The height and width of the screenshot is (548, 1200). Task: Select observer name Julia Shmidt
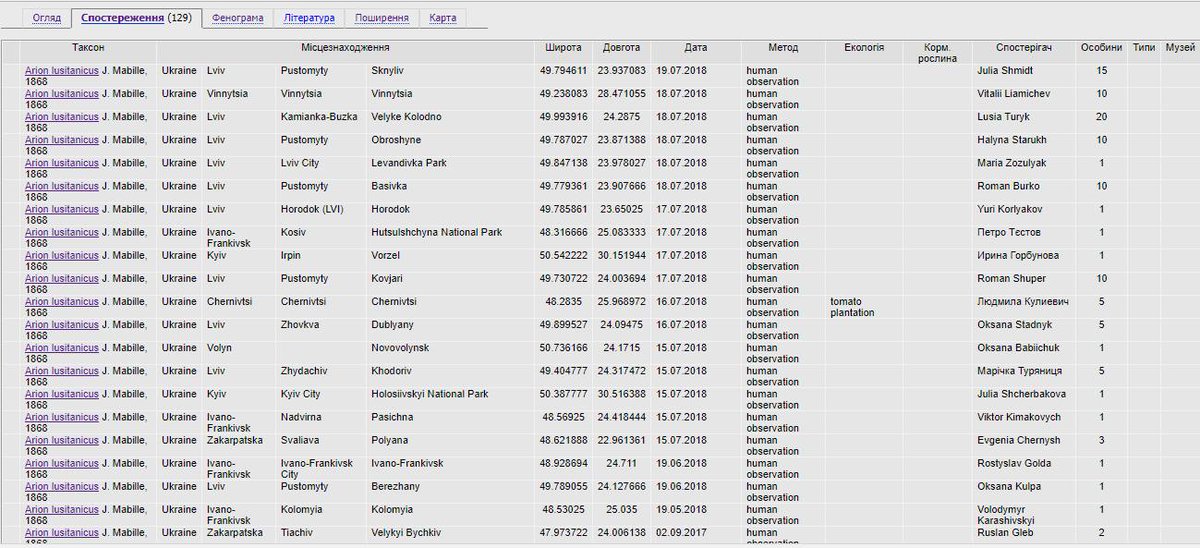1005,70
